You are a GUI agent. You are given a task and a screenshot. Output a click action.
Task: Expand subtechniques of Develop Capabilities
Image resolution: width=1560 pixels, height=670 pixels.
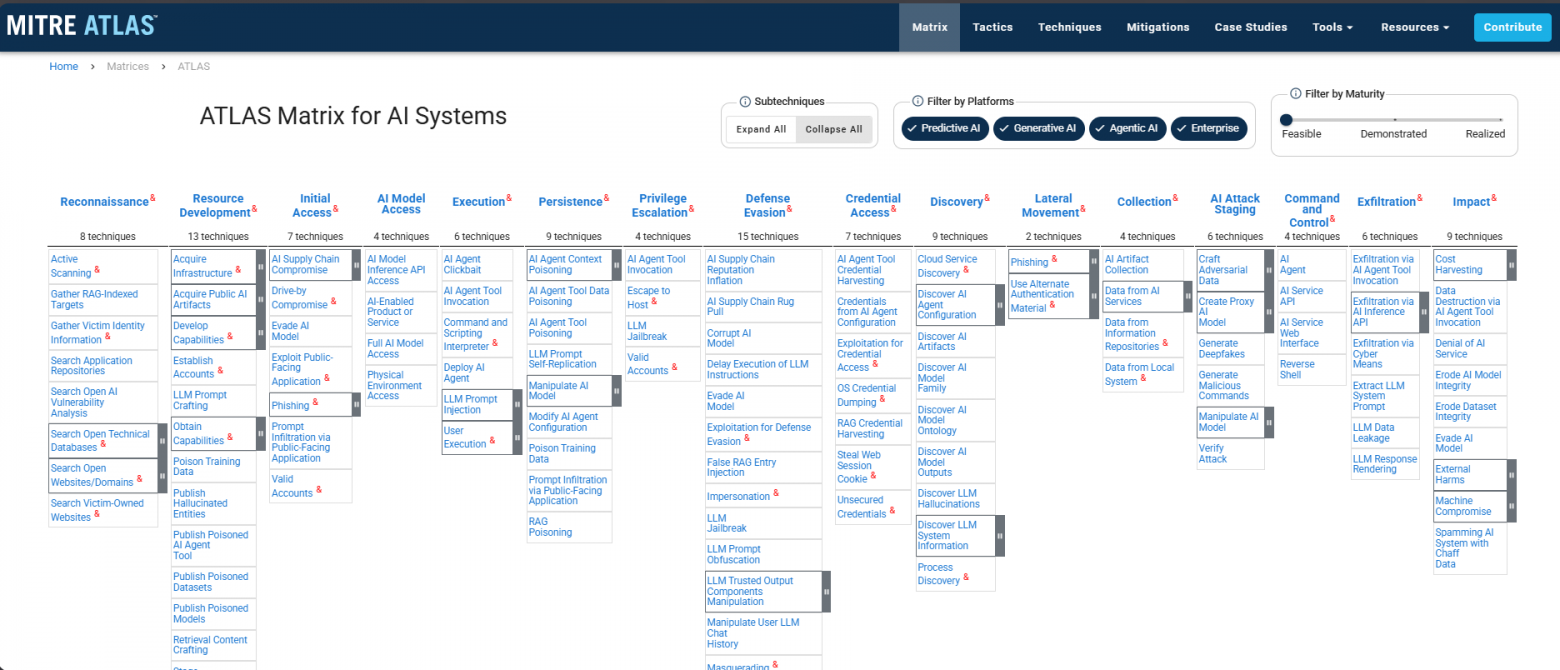pyautogui.click(x=261, y=333)
